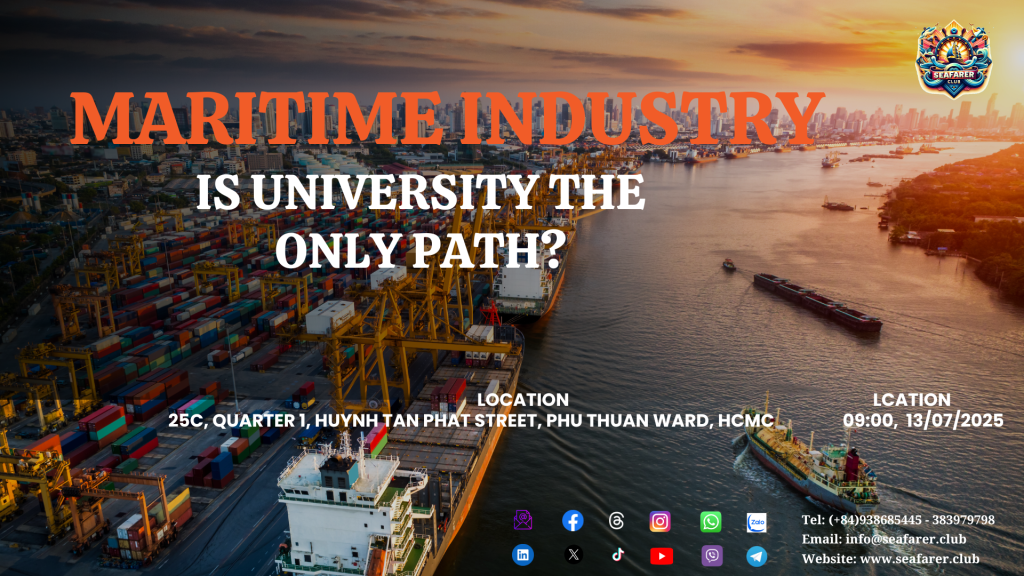Click the Tel phone number line

(898, 520)
